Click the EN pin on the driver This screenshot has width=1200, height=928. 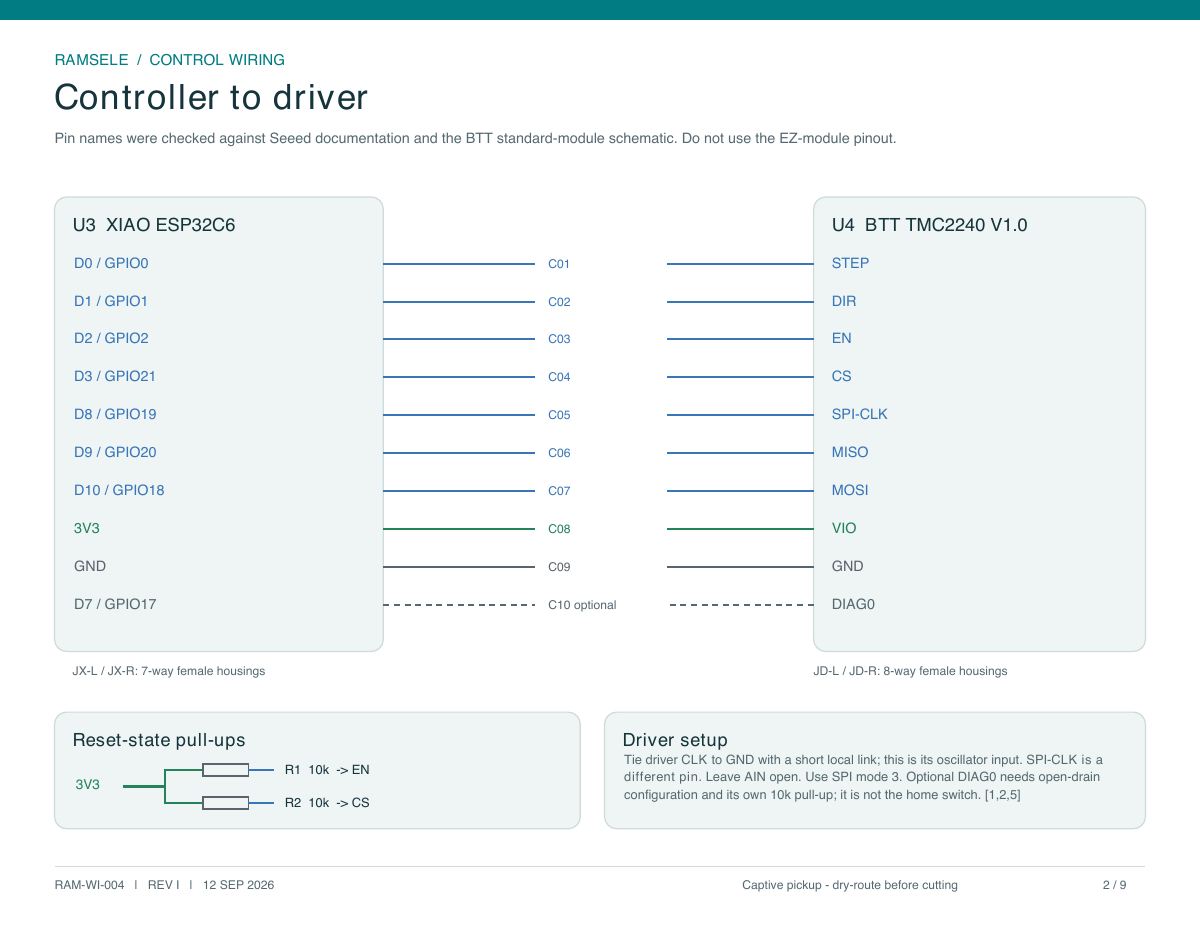(x=842, y=338)
